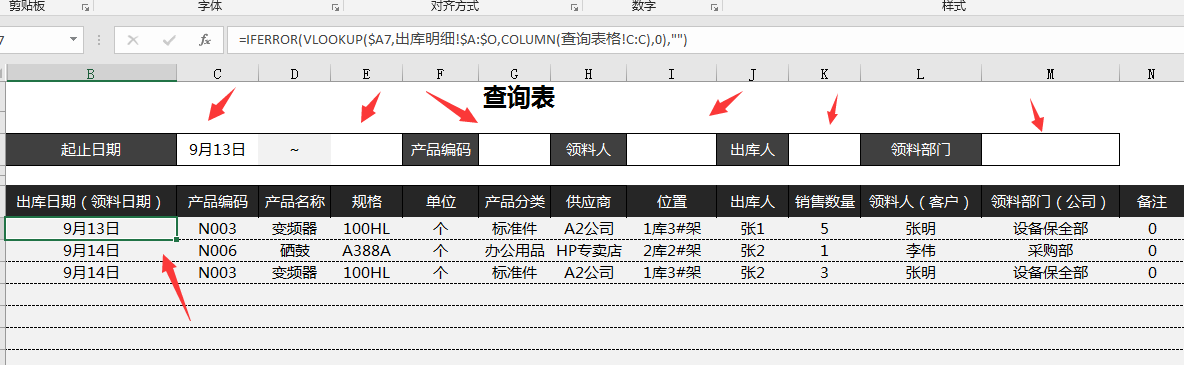
Task: Select column L header
Action: [920, 73]
